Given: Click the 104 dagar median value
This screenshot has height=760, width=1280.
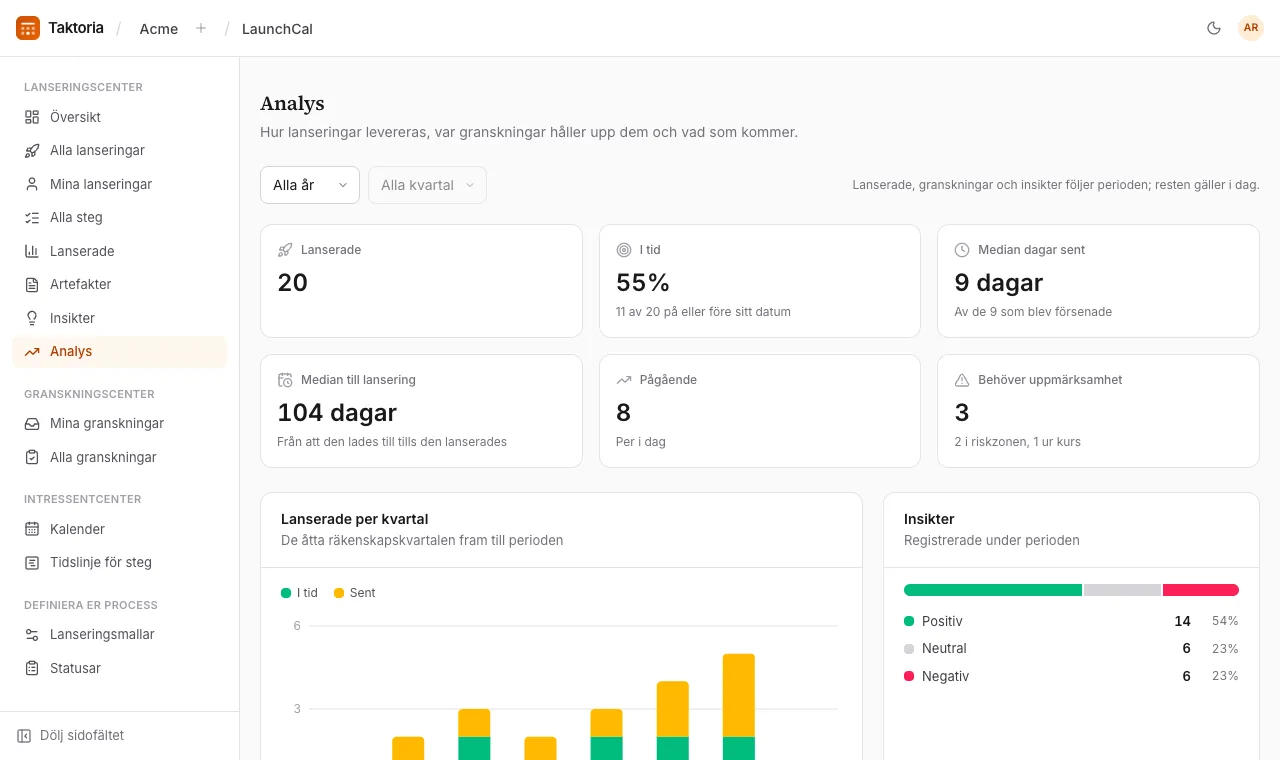Looking at the screenshot, I should (337, 412).
